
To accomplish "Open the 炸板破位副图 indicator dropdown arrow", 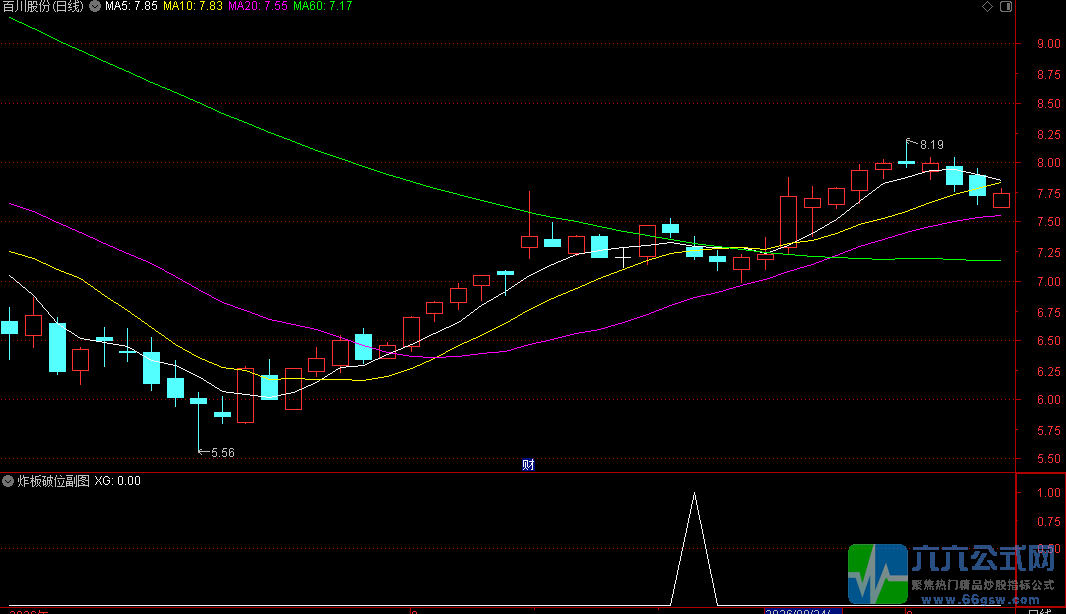I will [x=7, y=481].
